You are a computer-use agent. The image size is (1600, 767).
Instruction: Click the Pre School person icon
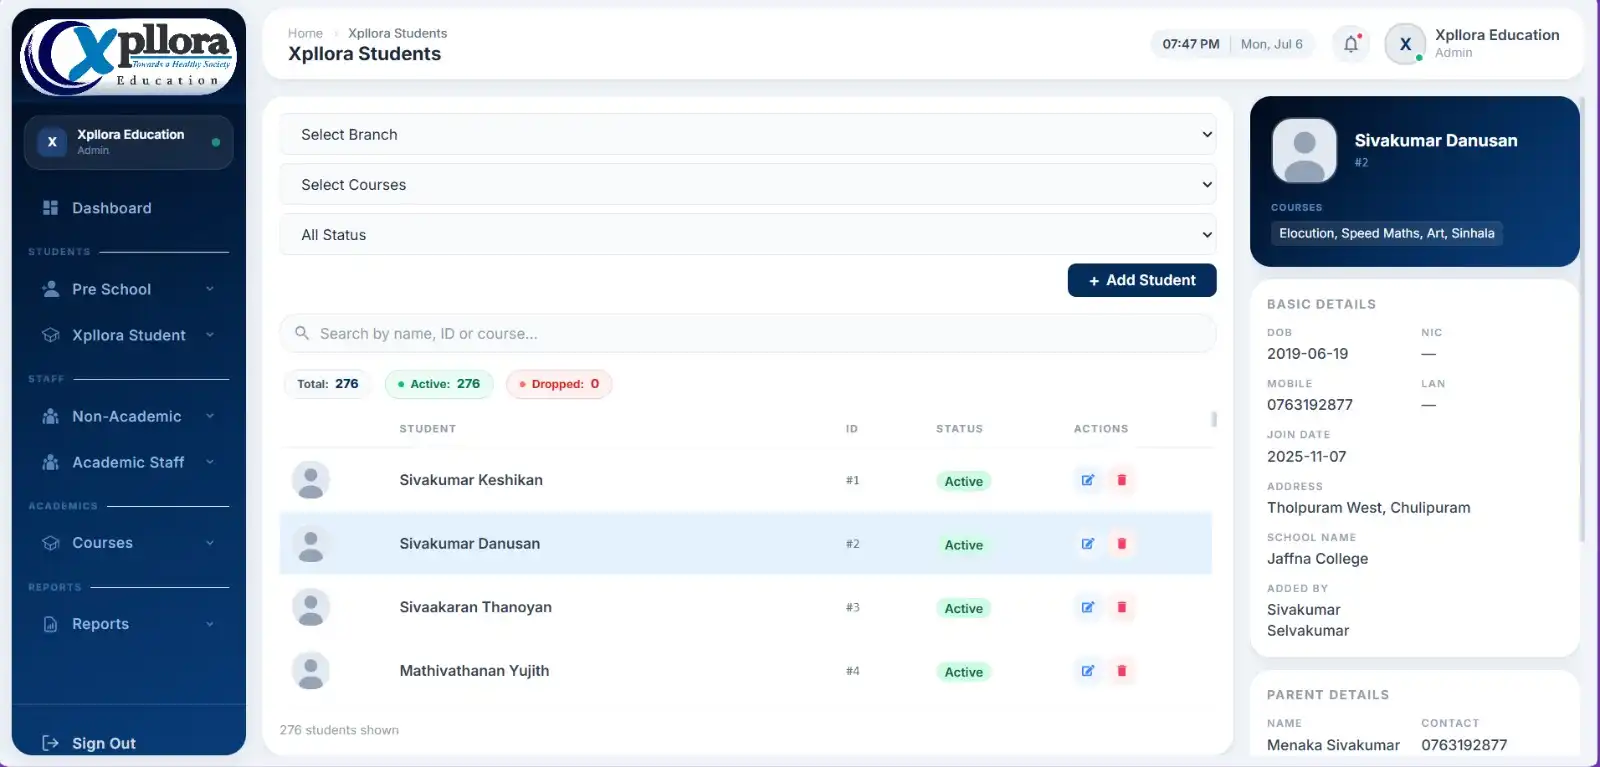click(50, 289)
